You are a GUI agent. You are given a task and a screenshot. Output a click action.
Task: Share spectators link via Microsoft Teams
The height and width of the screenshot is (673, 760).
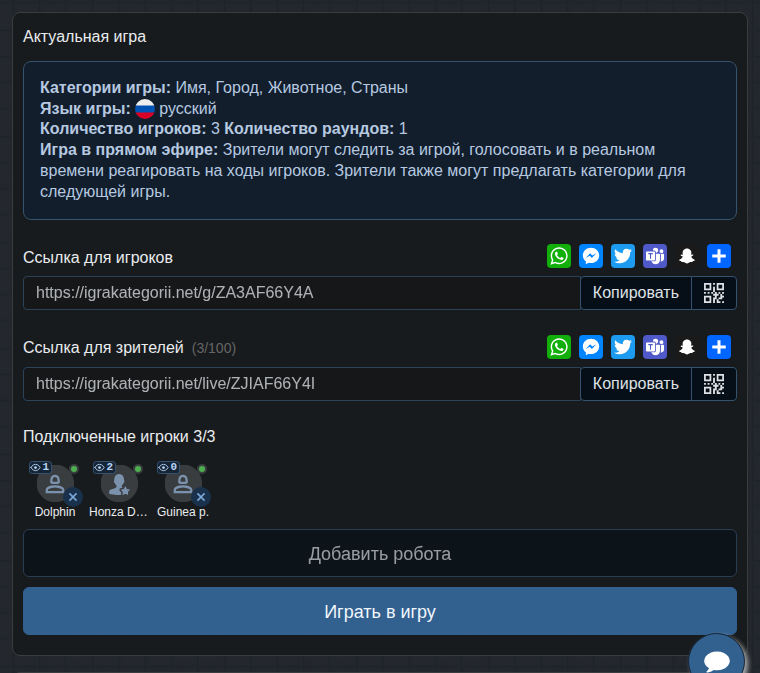tap(655, 347)
